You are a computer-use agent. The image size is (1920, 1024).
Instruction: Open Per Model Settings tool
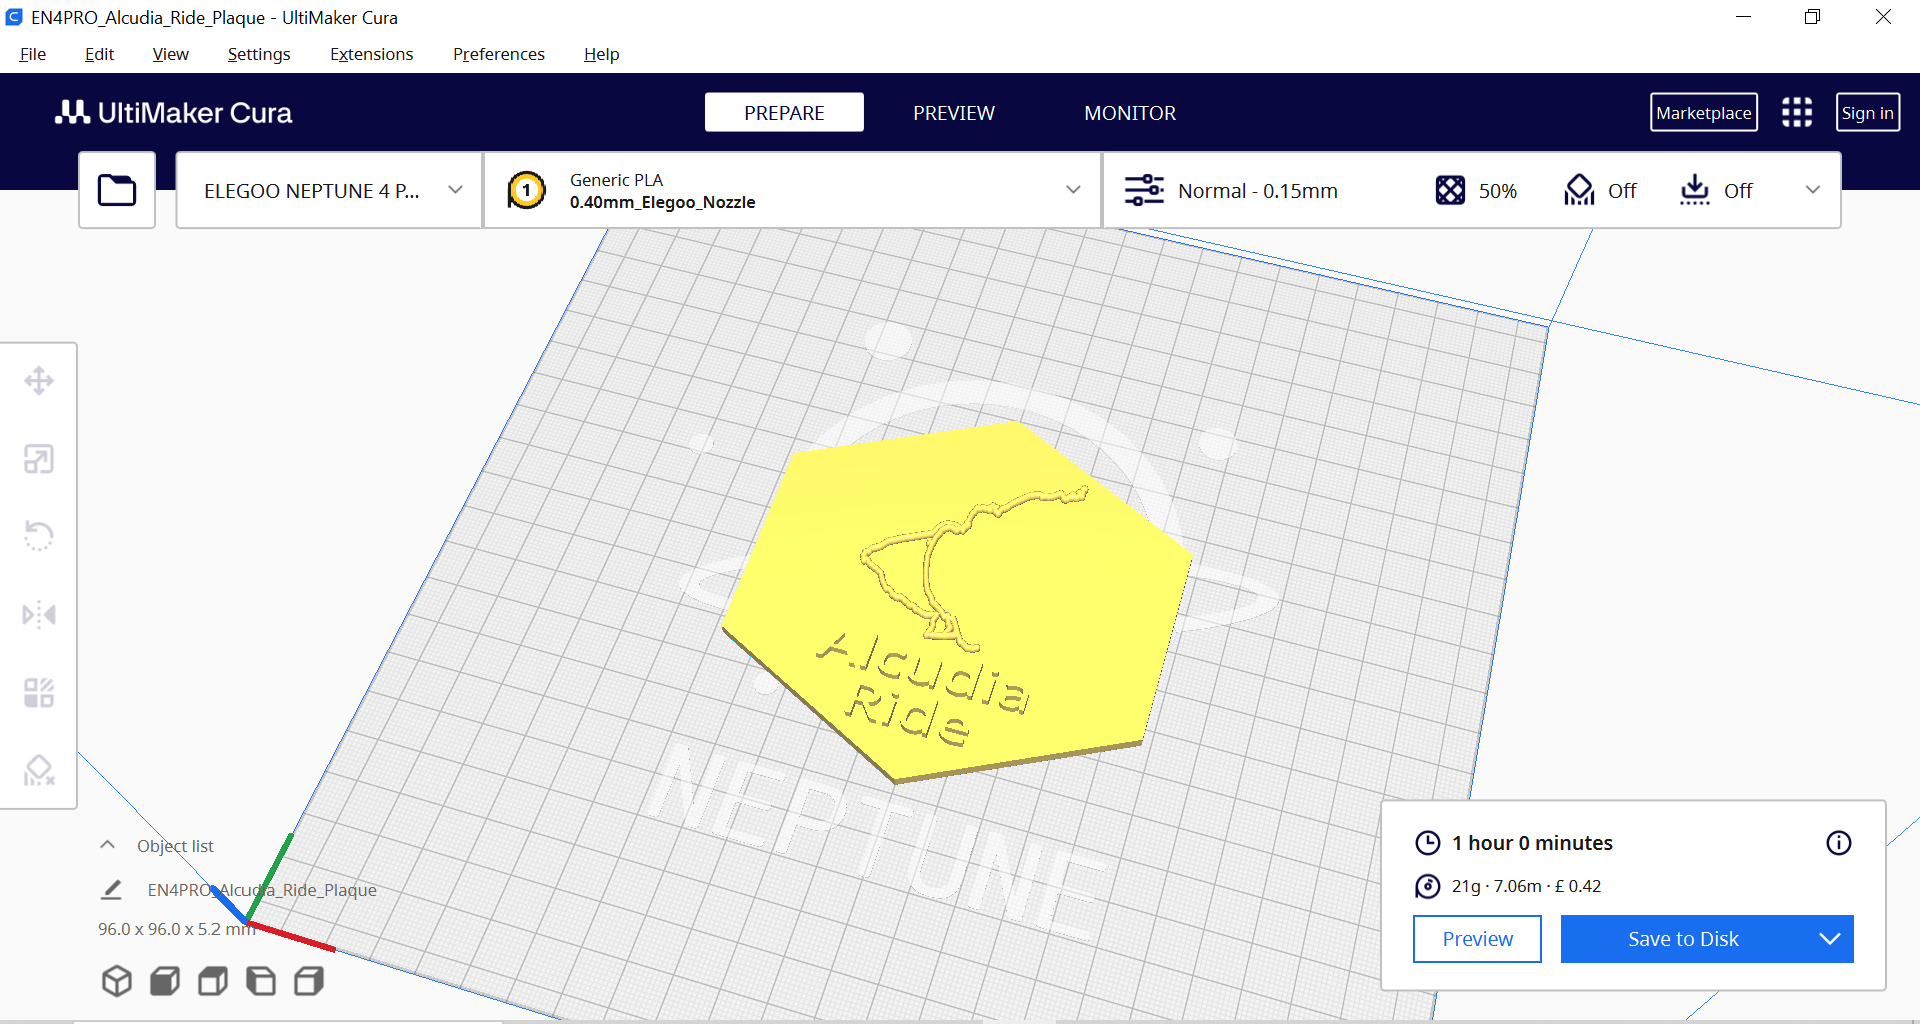39,692
